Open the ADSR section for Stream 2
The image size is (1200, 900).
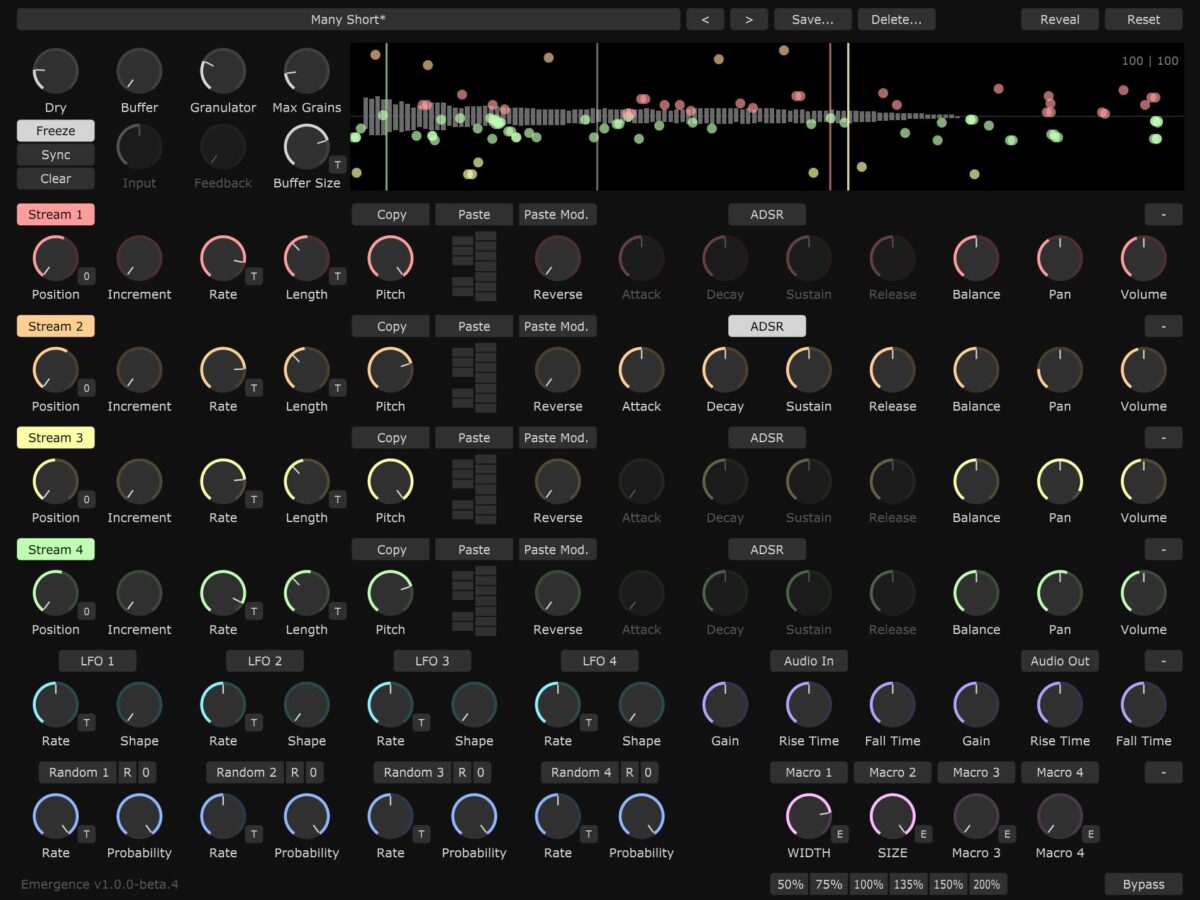[x=767, y=326]
